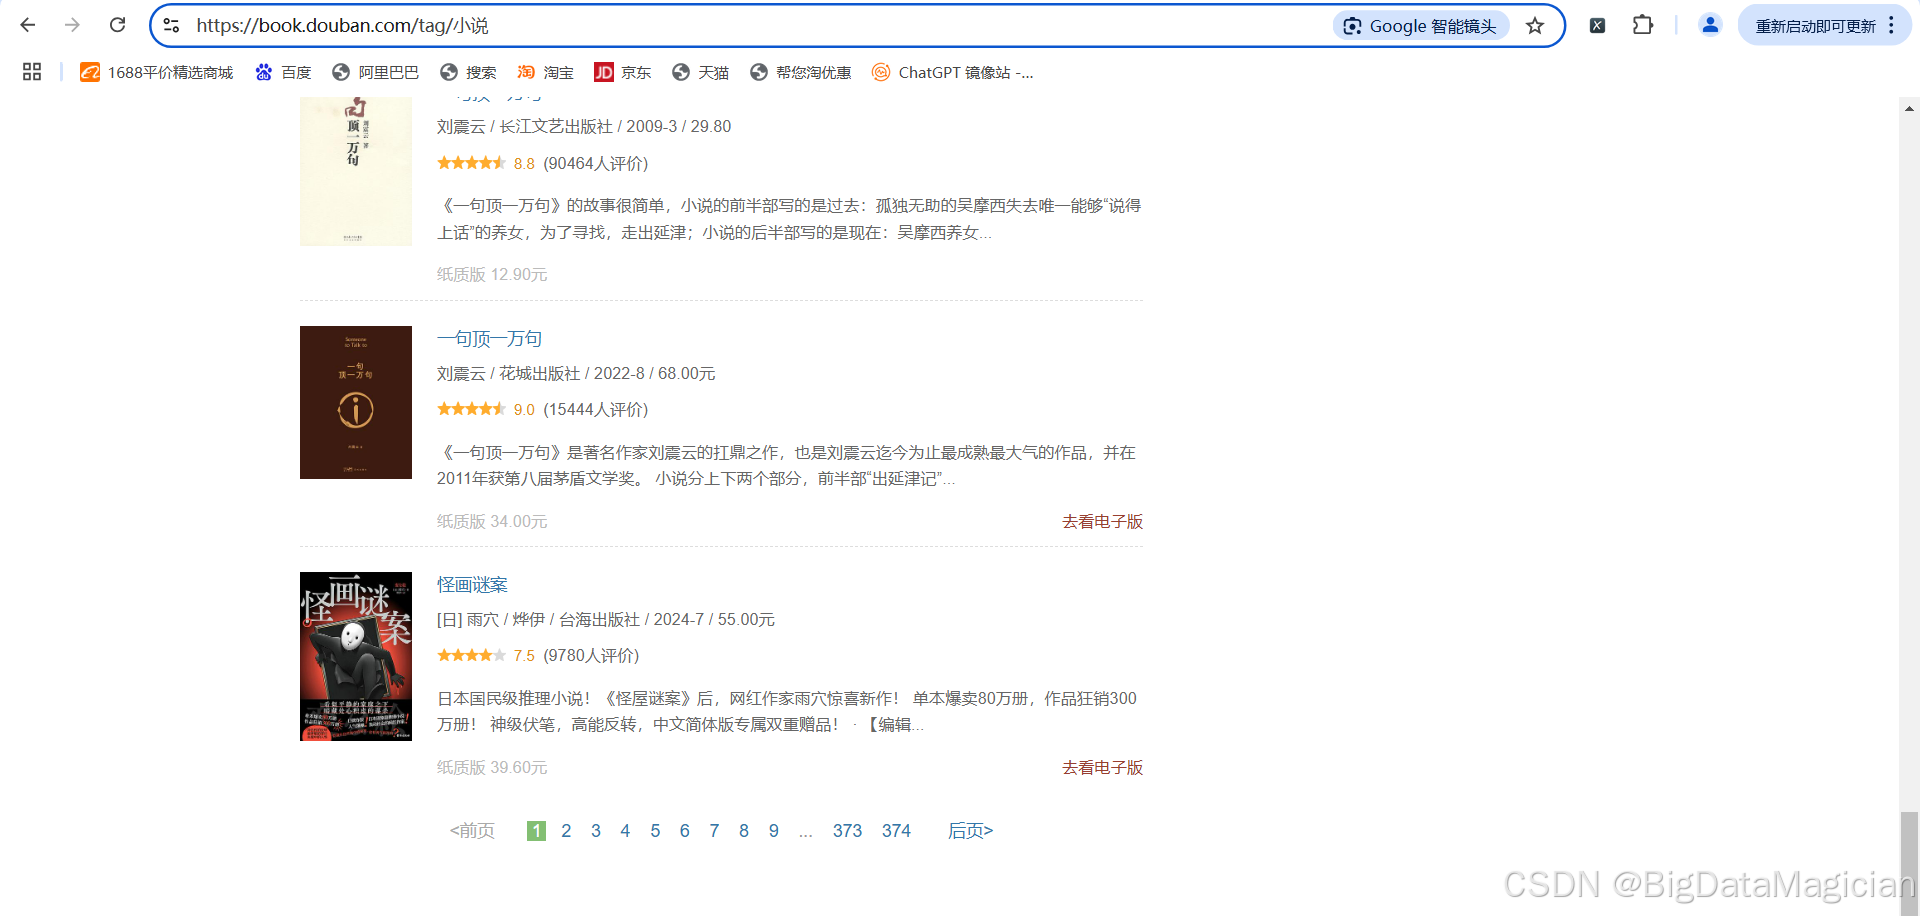This screenshot has height=916, width=1920.
Task: Open site information icon in address bar
Action: point(171,26)
